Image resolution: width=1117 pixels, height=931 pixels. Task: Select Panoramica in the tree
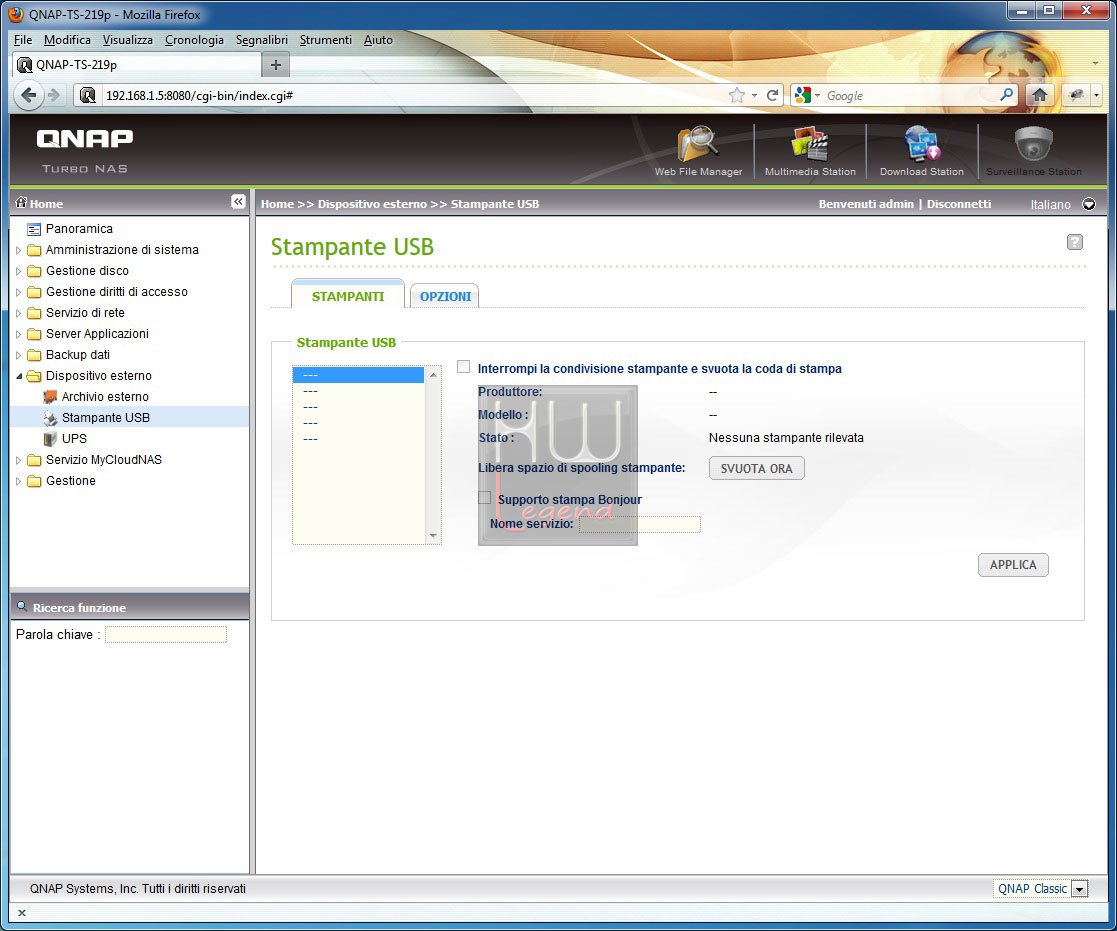pos(79,229)
